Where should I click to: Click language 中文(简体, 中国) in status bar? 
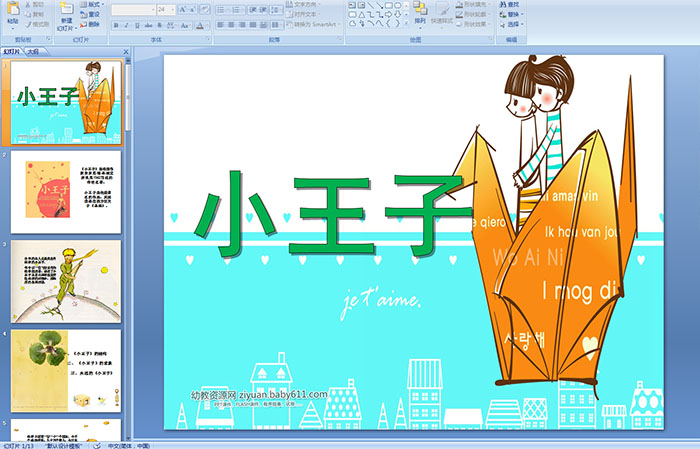(129, 445)
